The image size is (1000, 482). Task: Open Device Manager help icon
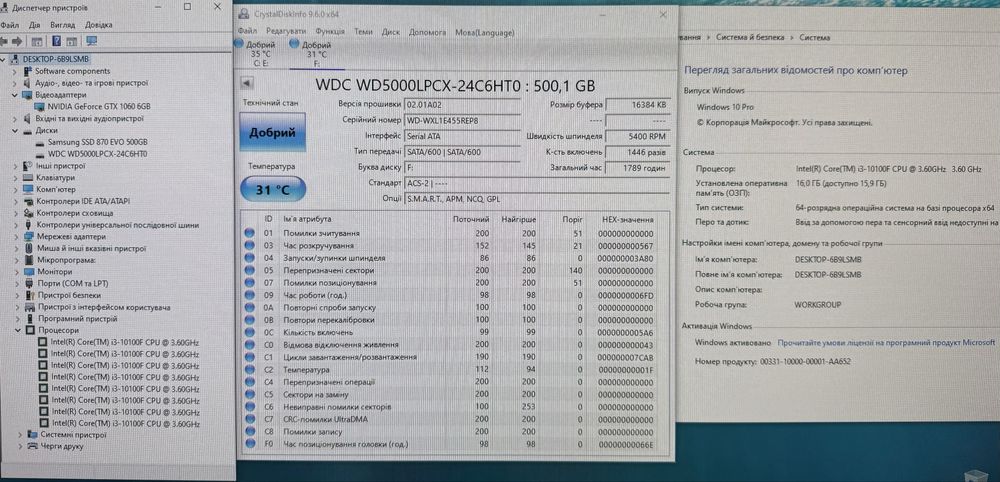click(x=56, y=41)
